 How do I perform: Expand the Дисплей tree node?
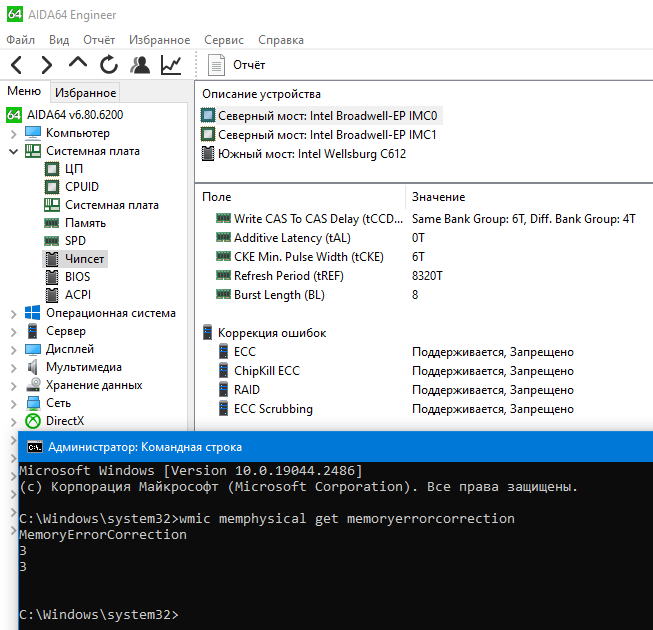13,350
